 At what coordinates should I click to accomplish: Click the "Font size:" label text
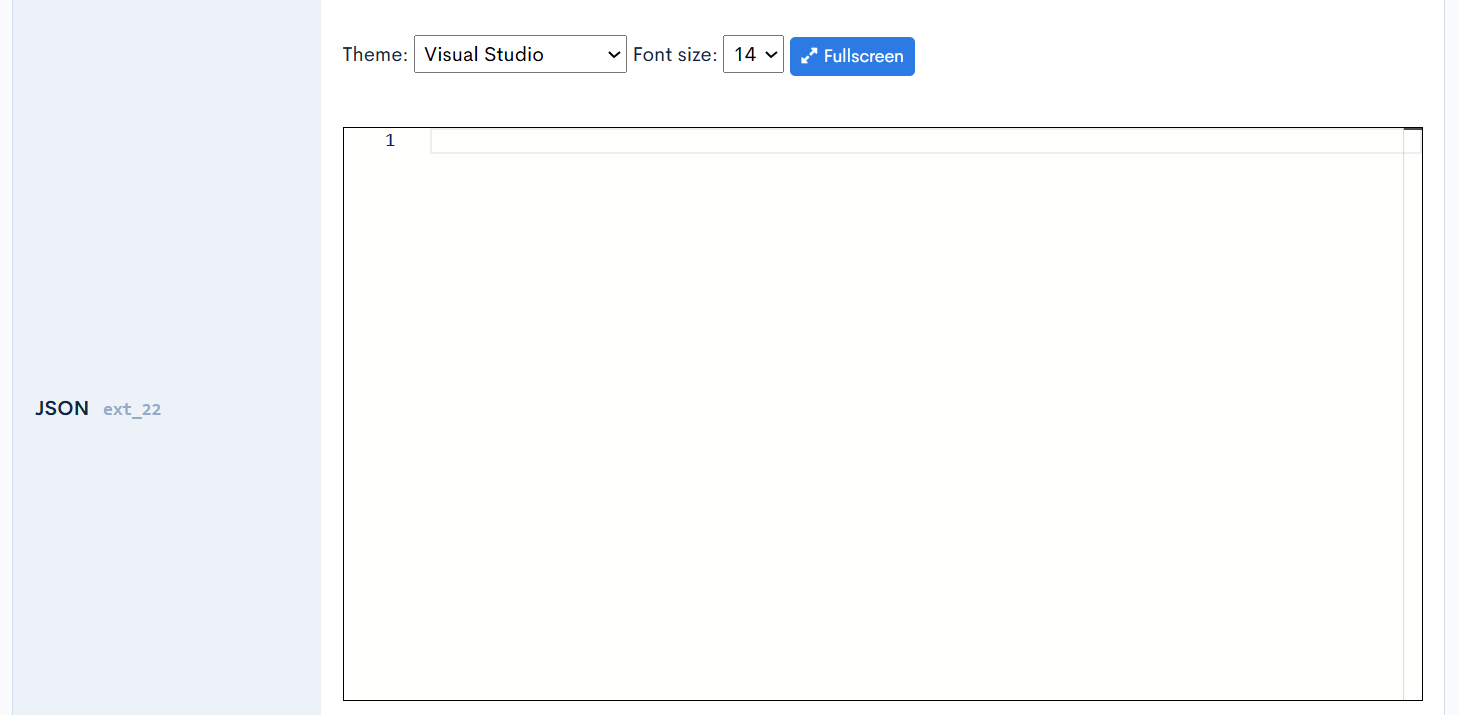[x=675, y=55]
